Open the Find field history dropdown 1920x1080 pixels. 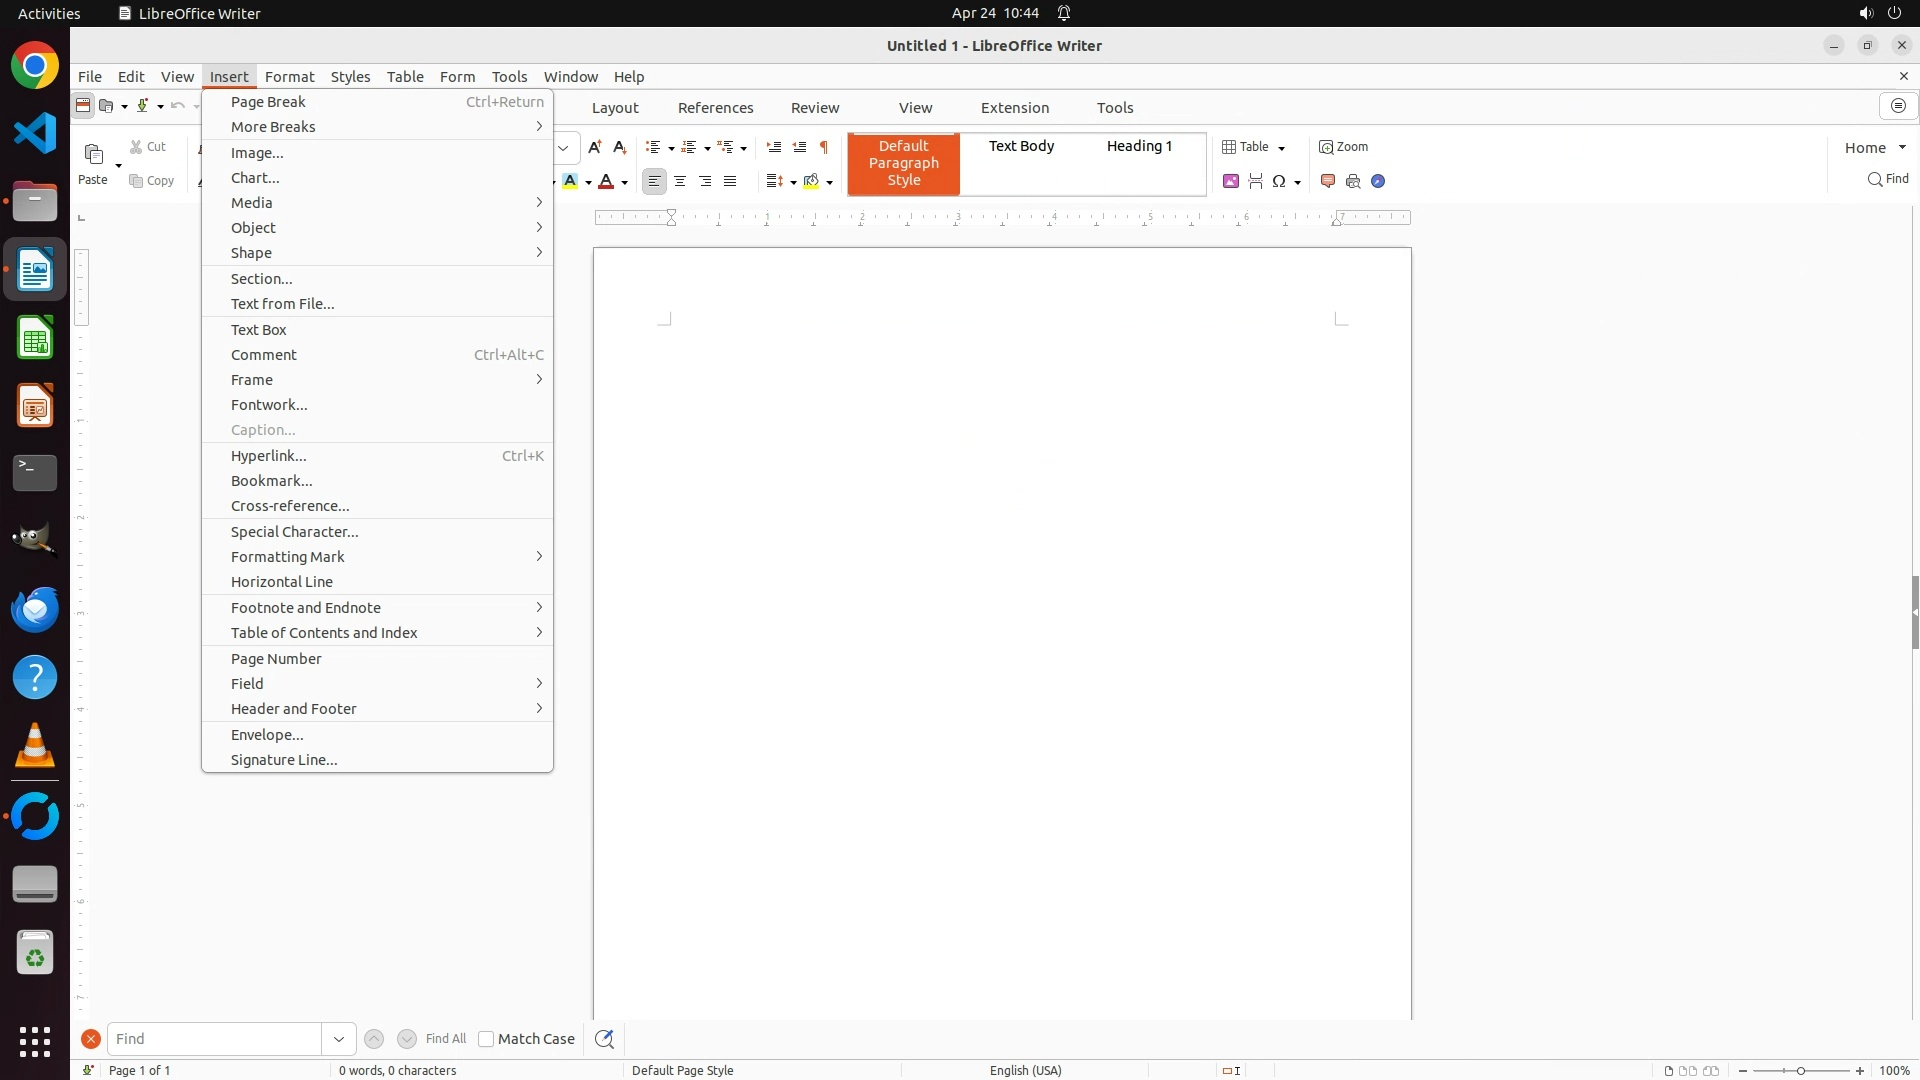[339, 1039]
